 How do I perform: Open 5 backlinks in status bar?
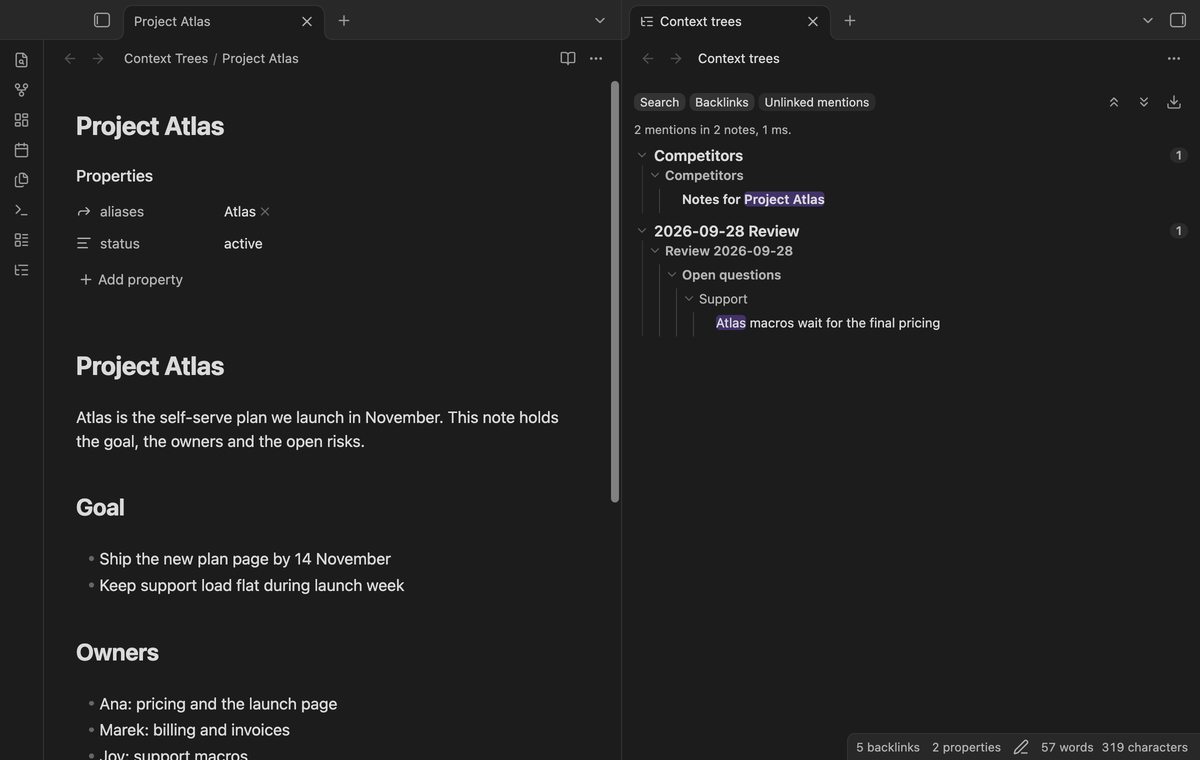888,747
